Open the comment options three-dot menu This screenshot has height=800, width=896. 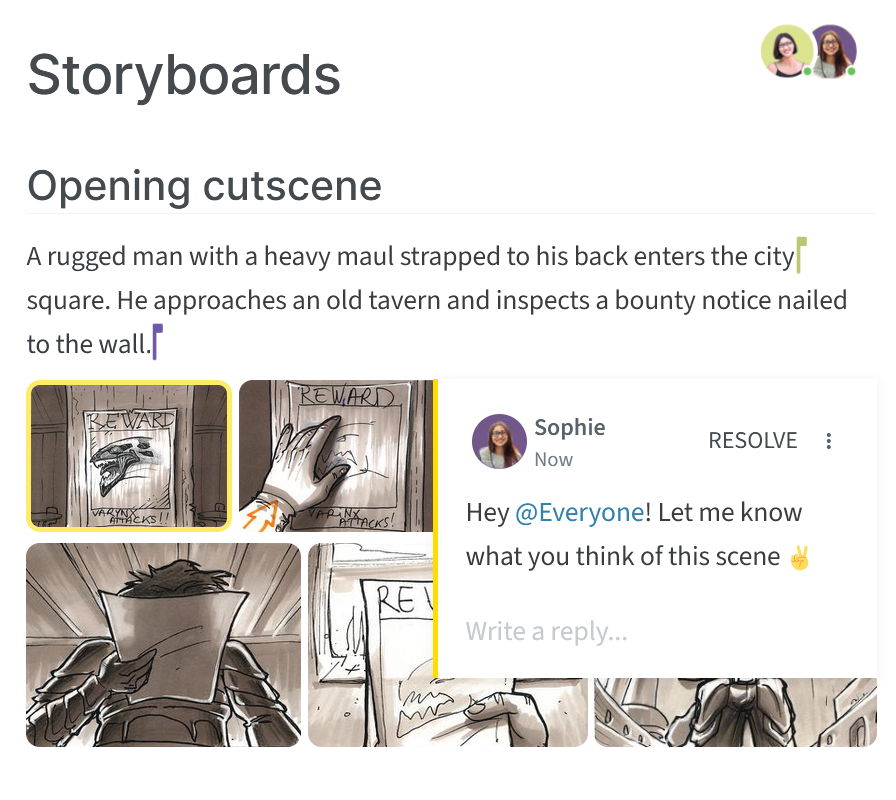click(829, 441)
